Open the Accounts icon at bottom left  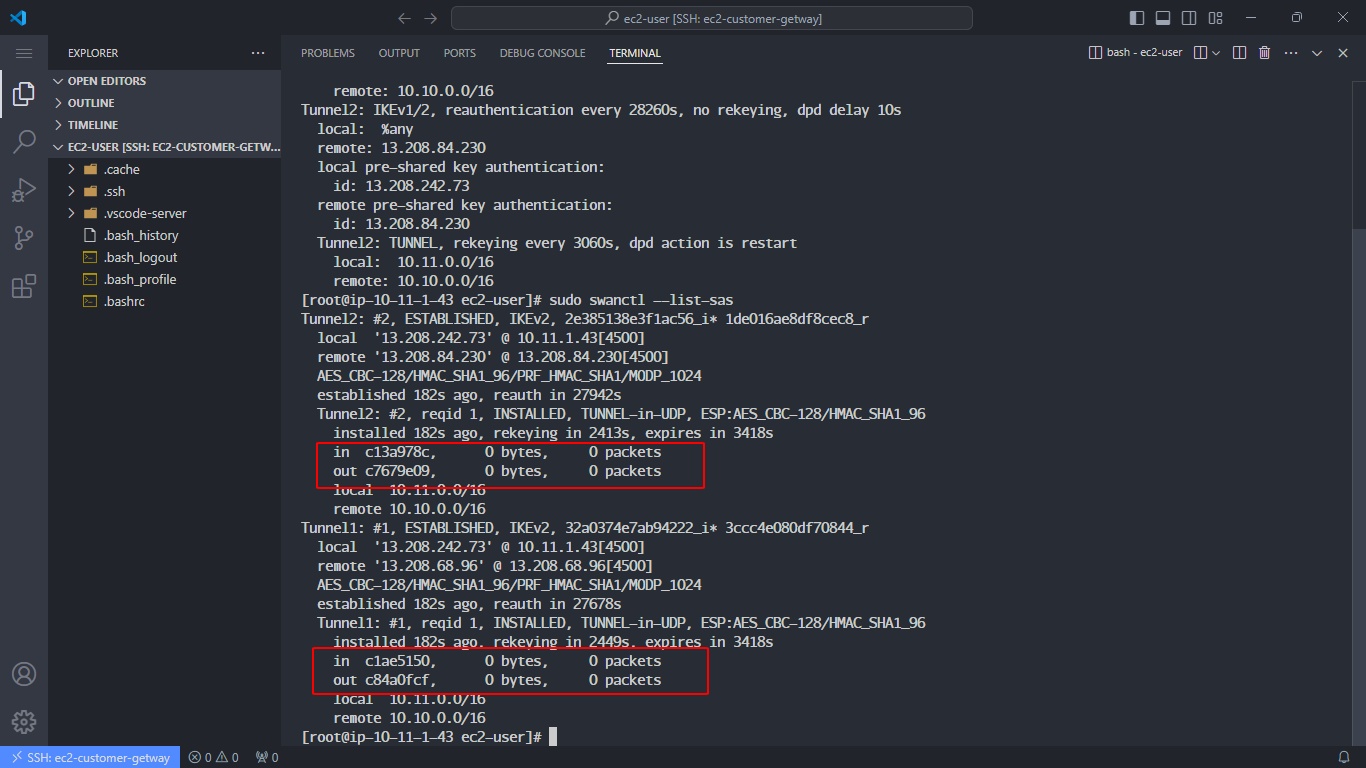point(24,674)
